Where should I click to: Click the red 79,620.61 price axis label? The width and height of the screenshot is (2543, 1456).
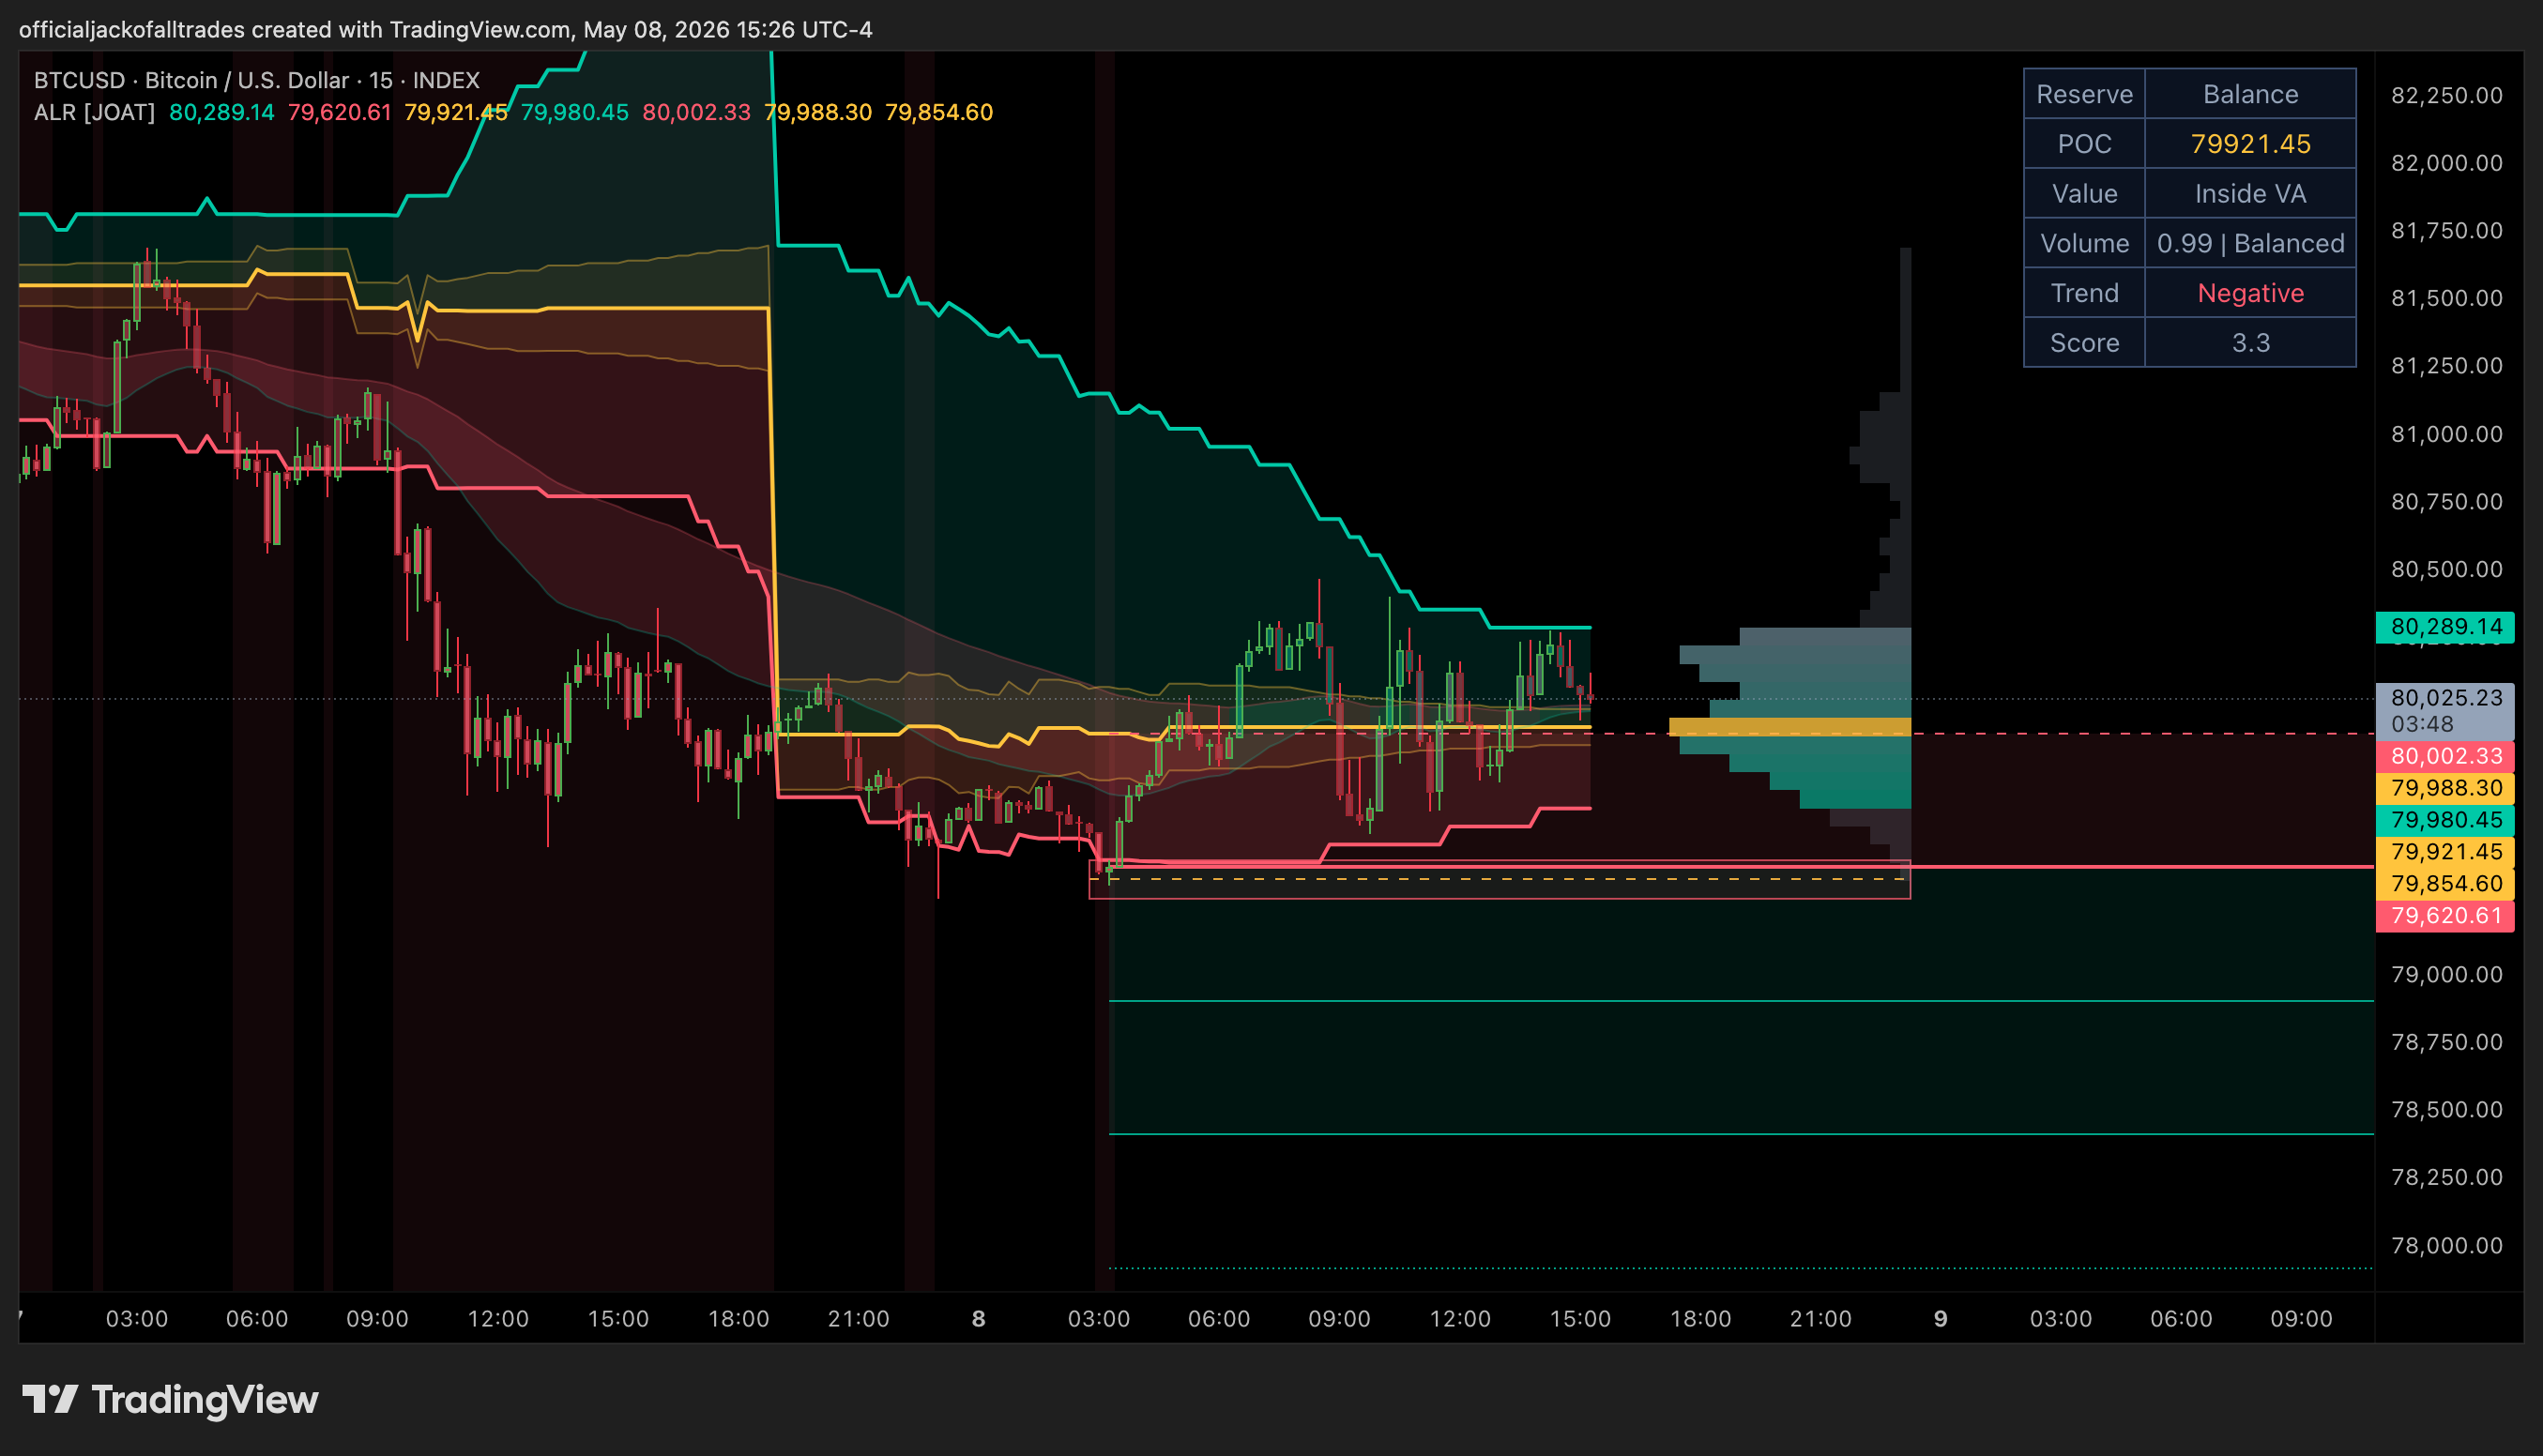[2445, 916]
